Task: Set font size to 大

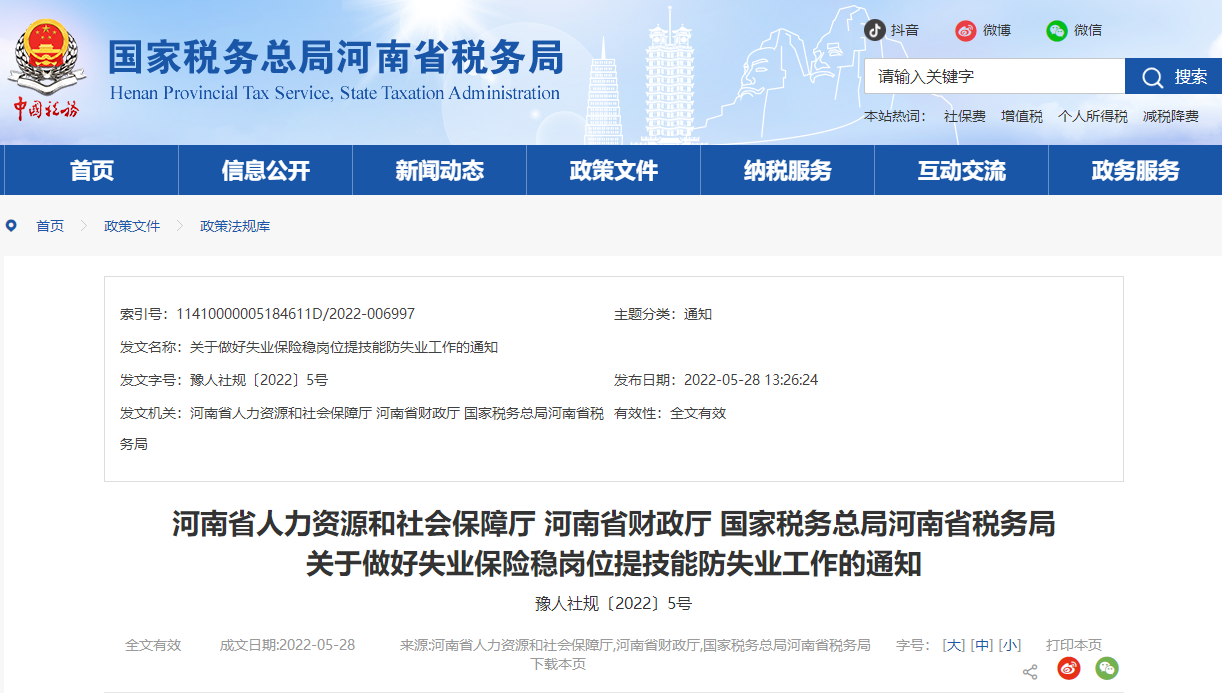Action: 952,645
